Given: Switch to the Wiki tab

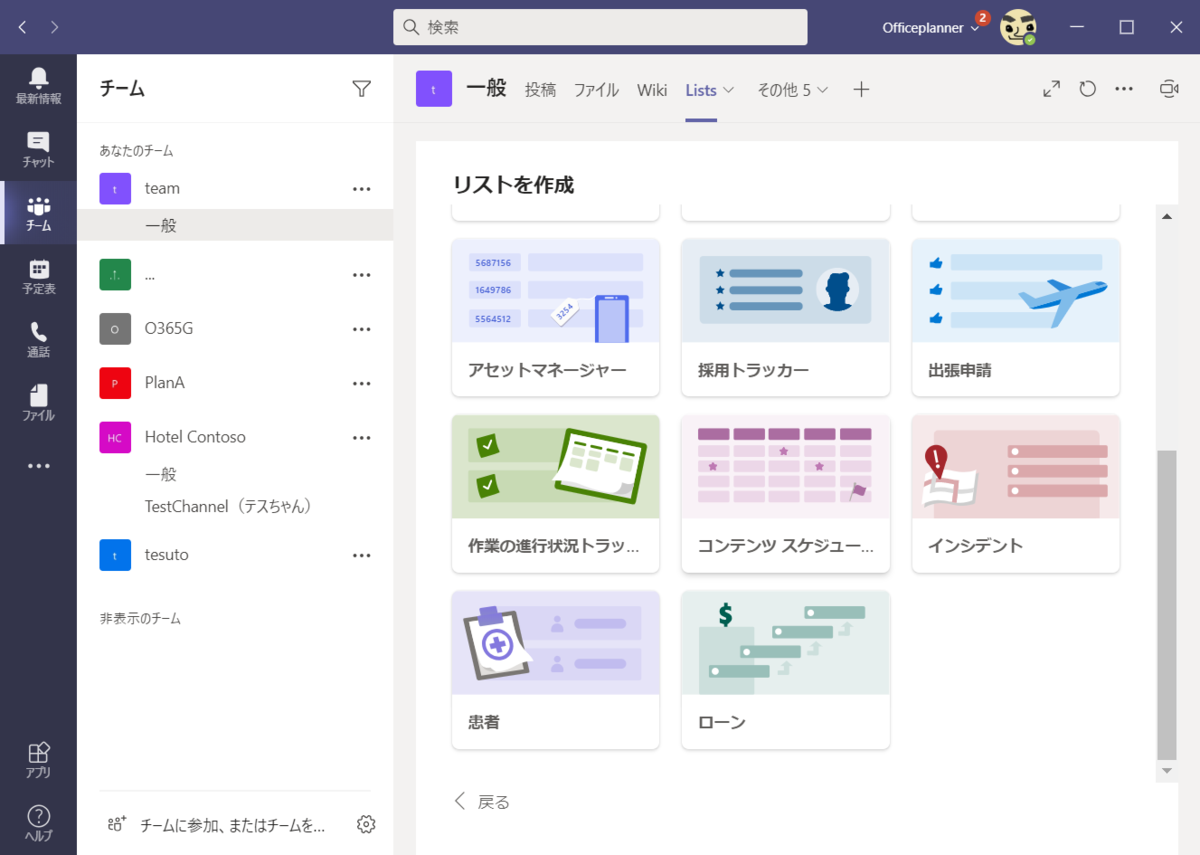Looking at the screenshot, I should pos(652,90).
